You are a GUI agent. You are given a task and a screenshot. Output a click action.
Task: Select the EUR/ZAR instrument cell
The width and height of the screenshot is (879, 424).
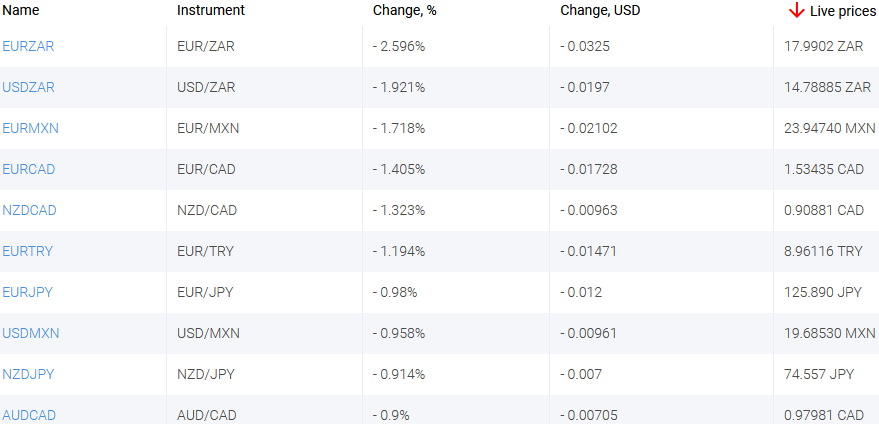205,46
